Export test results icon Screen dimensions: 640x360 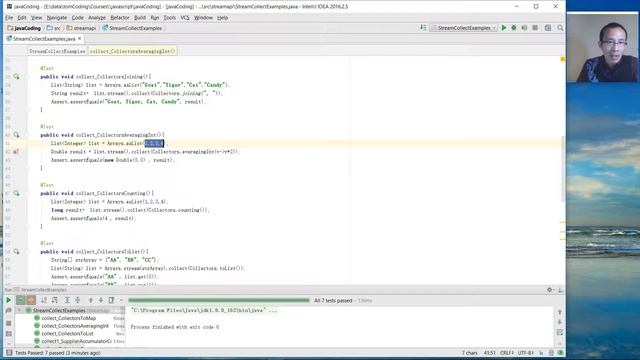(x=111, y=300)
